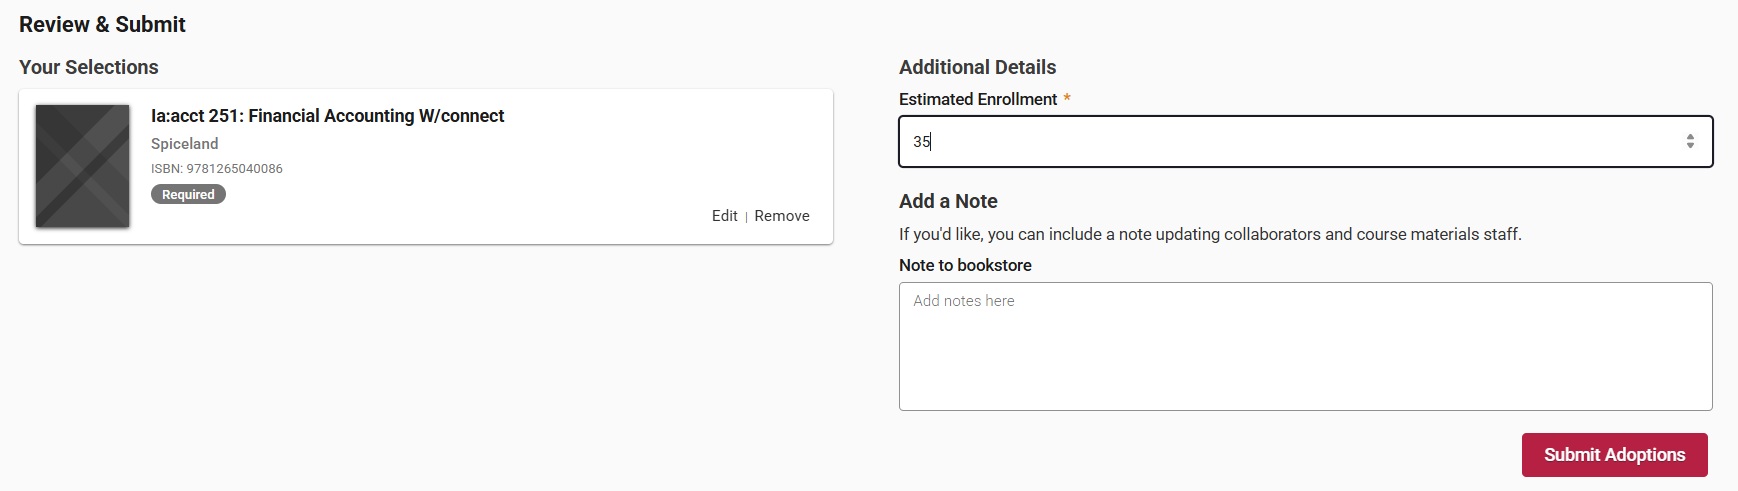Remove the Financial Accounting selection
This screenshot has height=491, width=1738.
781,216
